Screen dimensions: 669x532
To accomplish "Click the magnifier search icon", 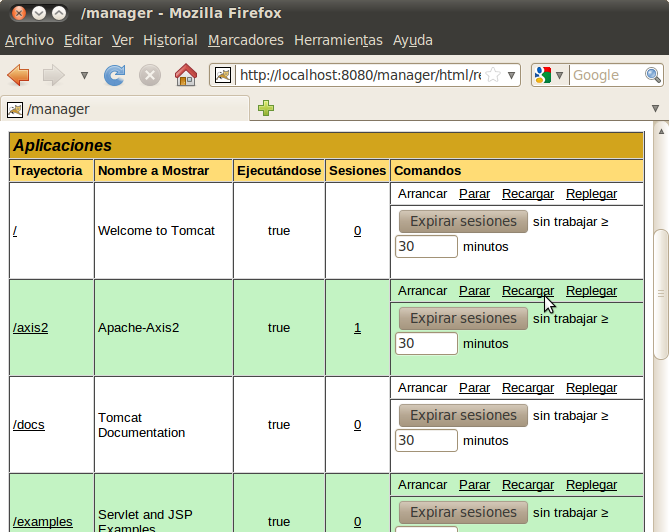I will coord(653,76).
